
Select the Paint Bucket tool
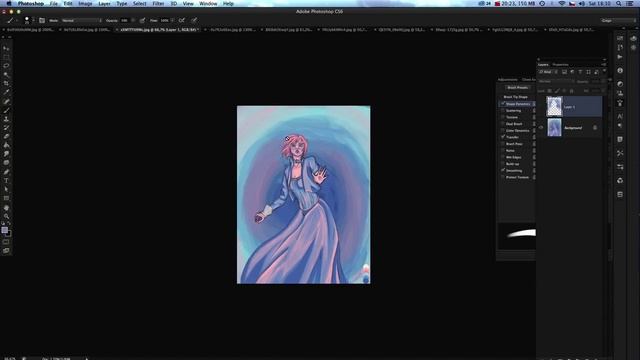(6, 145)
